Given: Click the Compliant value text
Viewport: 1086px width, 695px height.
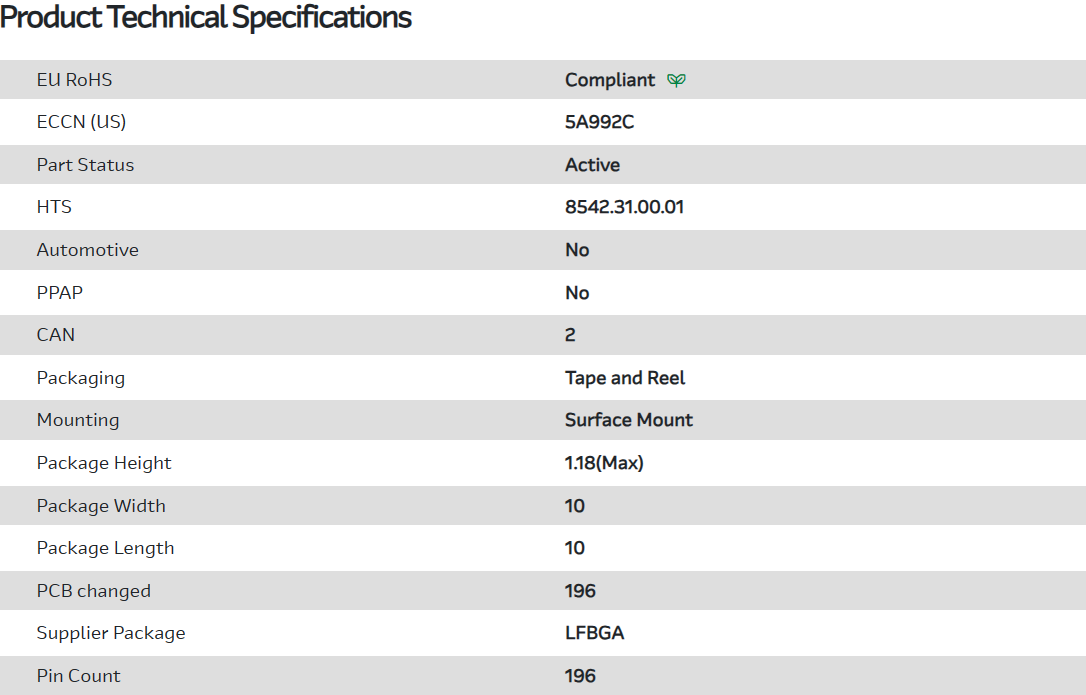Looking at the screenshot, I should pyautogui.click(x=610, y=80).
